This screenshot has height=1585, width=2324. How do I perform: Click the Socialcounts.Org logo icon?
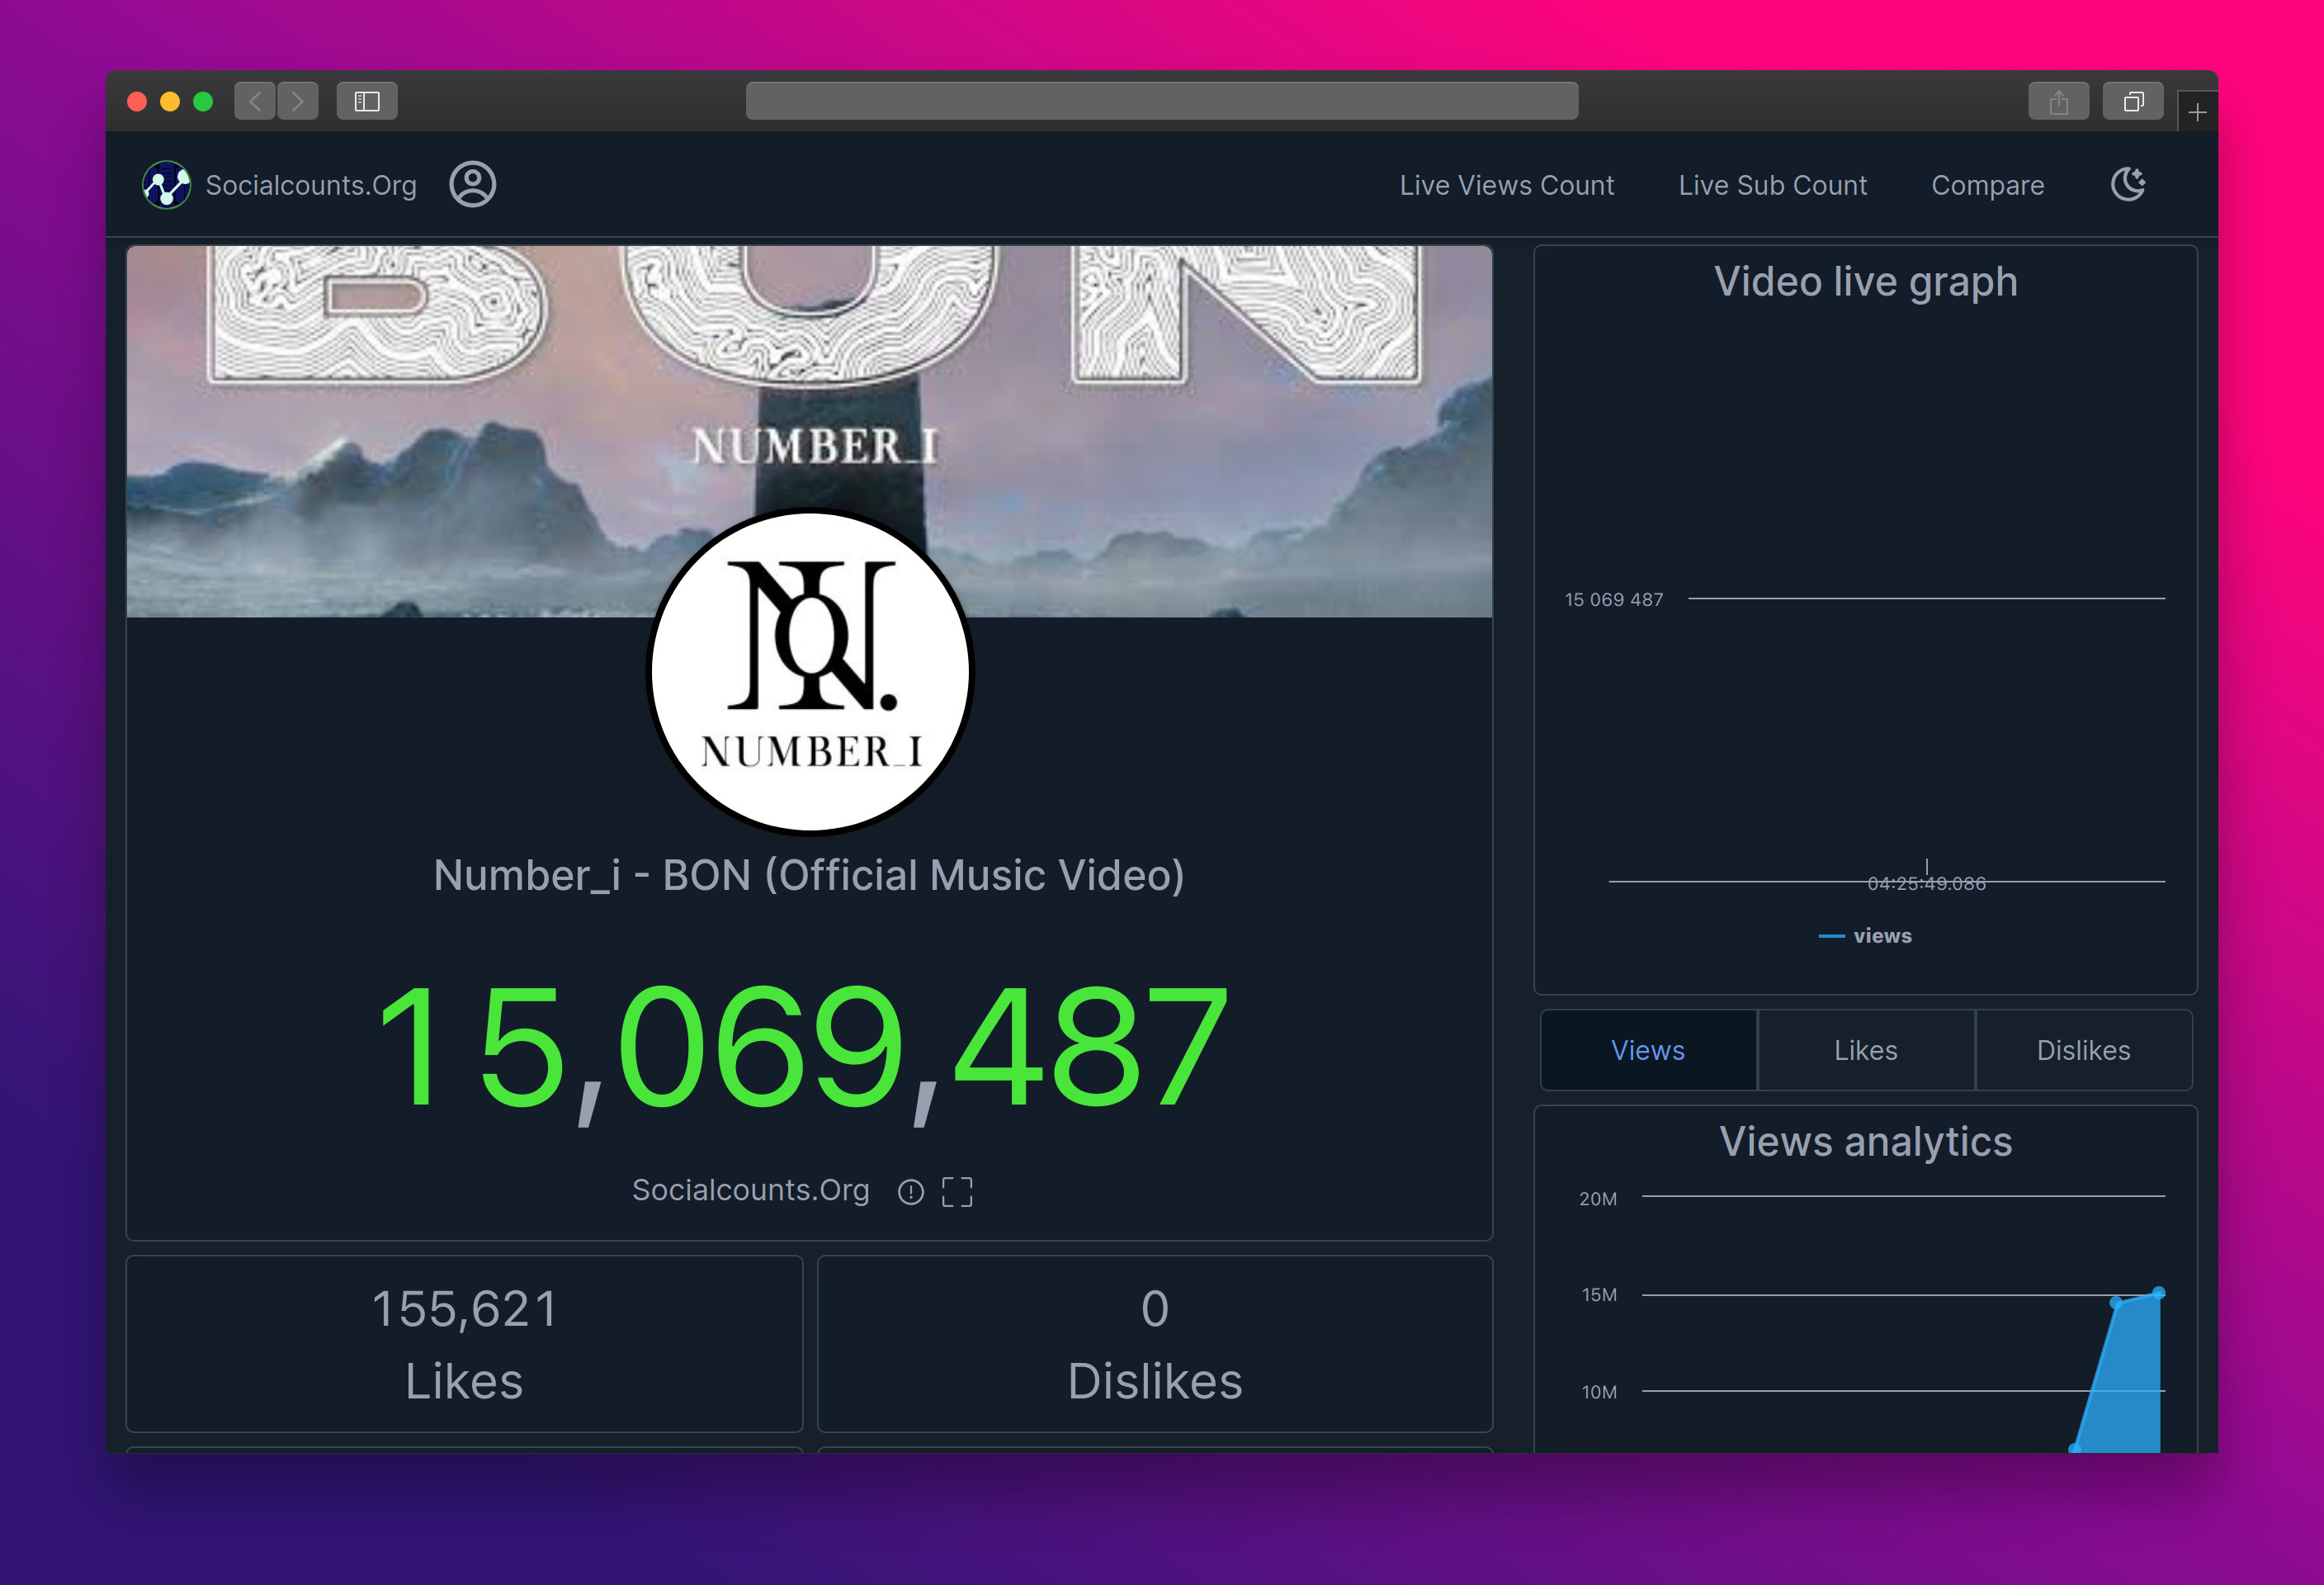[x=167, y=185]
